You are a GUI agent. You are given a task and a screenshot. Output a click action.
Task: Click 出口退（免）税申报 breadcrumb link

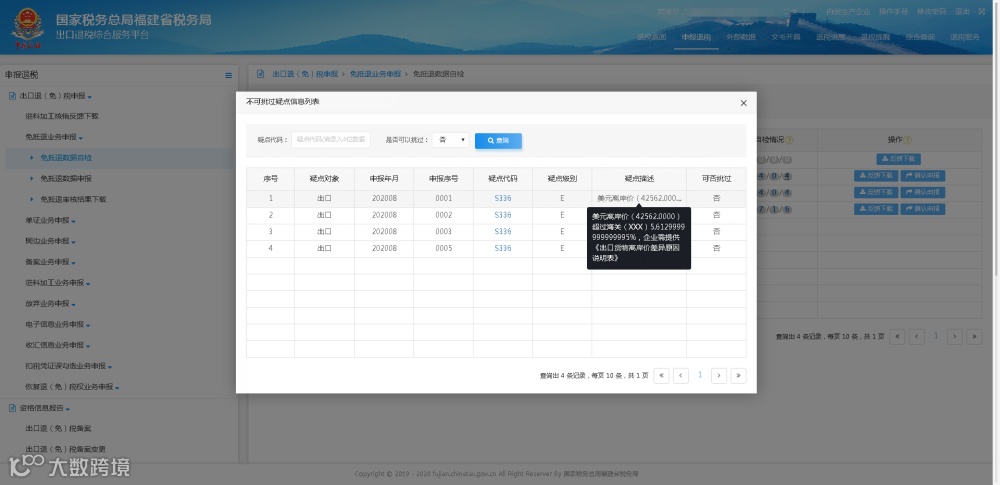(x=305, y=74)
